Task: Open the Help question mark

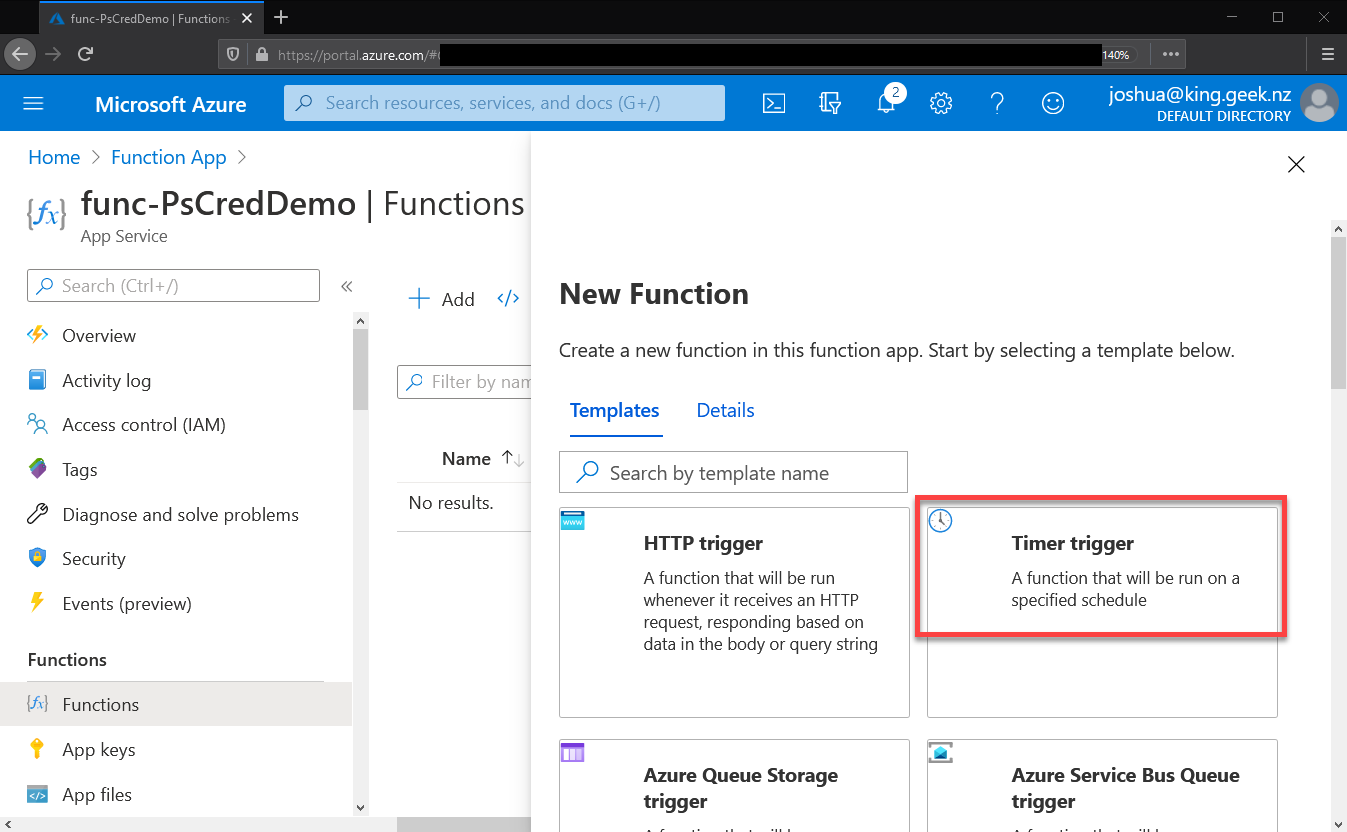Action: coord(997,103)
